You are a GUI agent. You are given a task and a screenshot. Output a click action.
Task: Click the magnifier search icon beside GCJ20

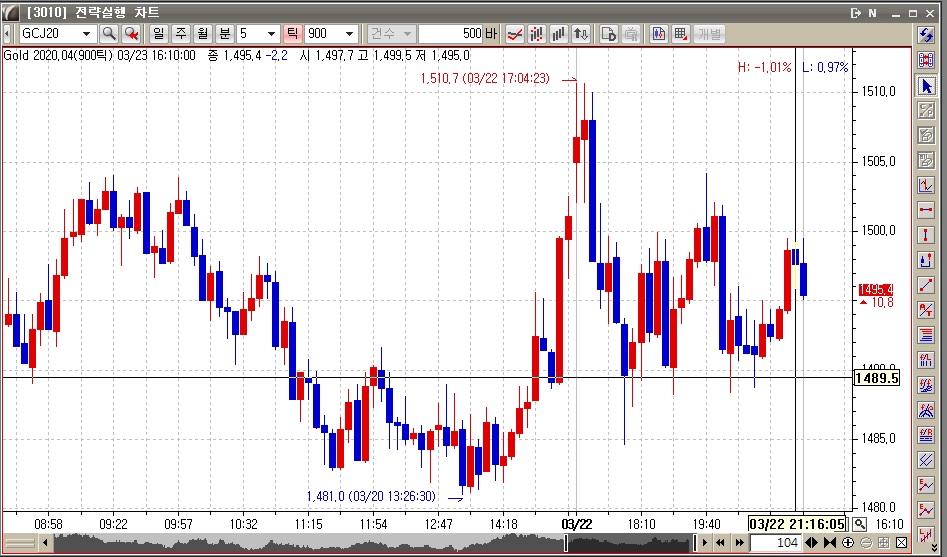click(x=109, y=34)
